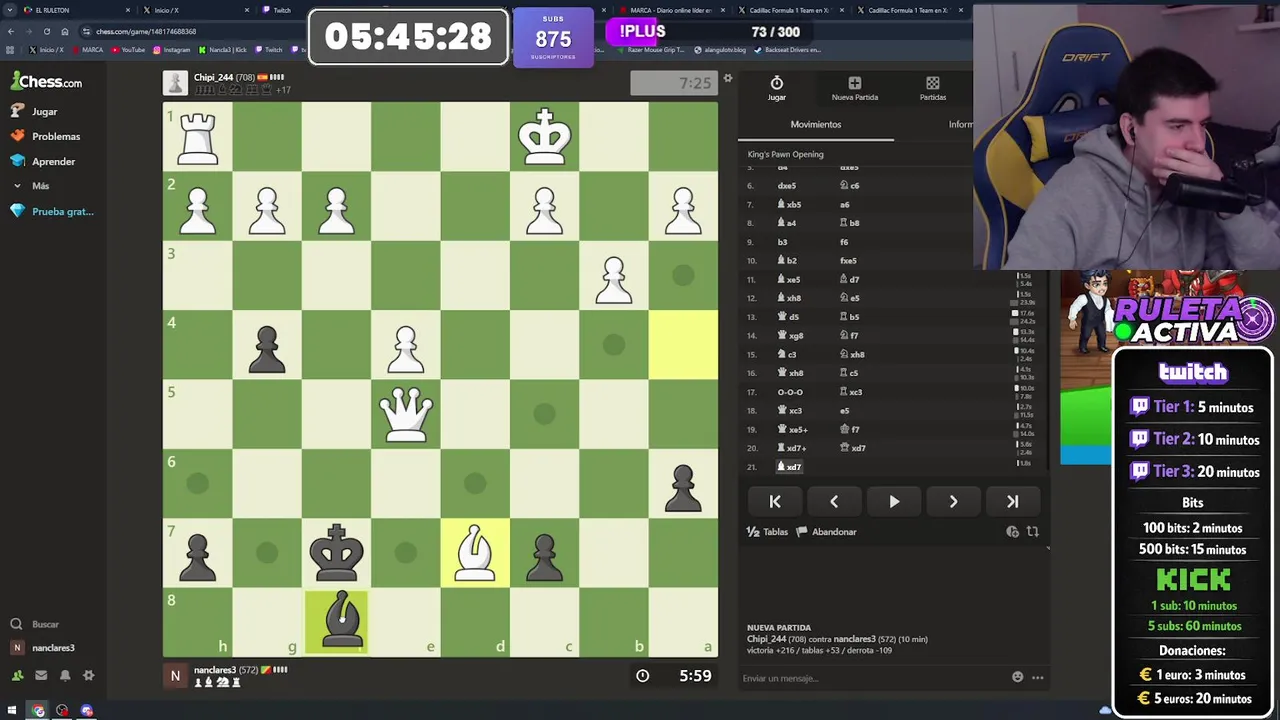Open the friends icon in sidebar
The height and width of the screenshot is (720, 1280).
[17, 676]
